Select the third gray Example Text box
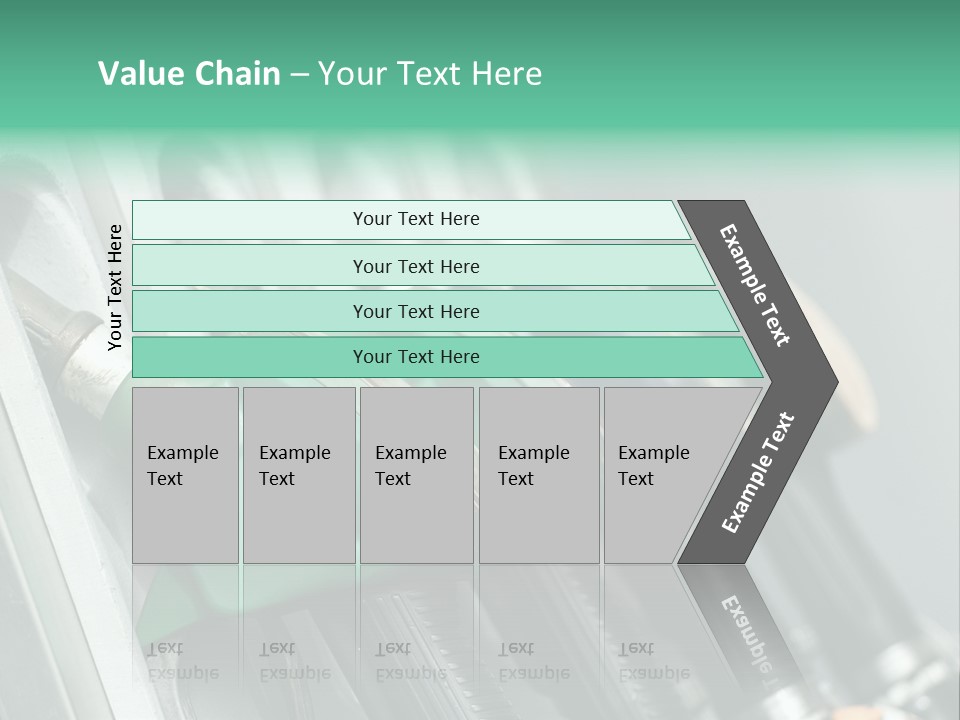This screenshot has width=960, height=720. coord(416,475)
